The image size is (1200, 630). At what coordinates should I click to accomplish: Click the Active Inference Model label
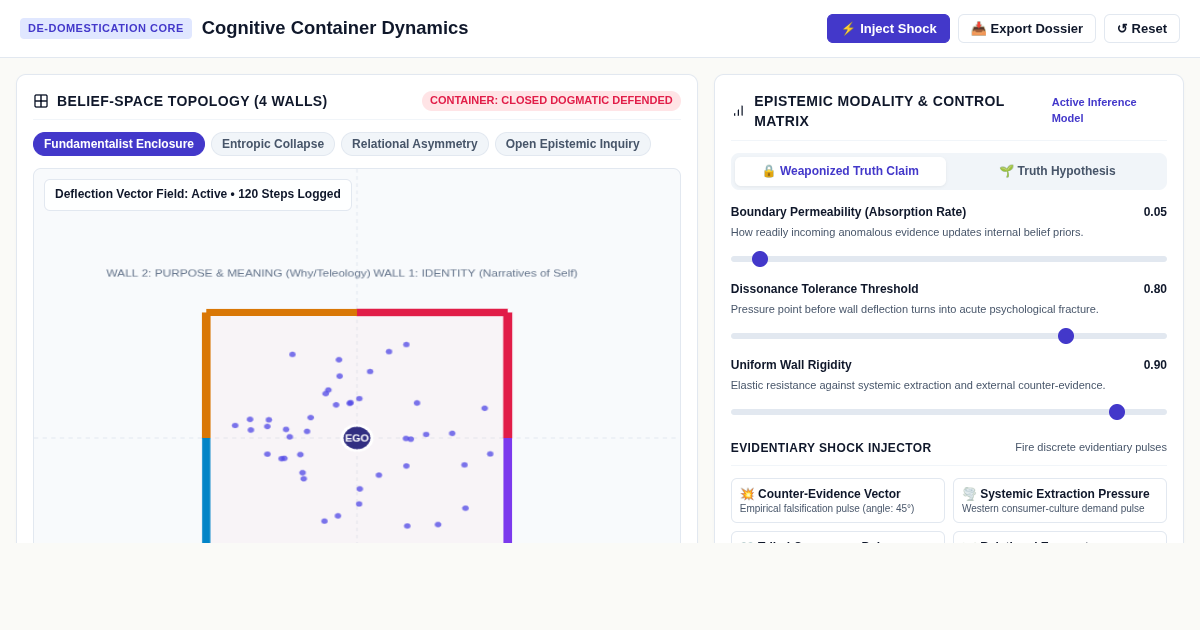coord(1094,110)
